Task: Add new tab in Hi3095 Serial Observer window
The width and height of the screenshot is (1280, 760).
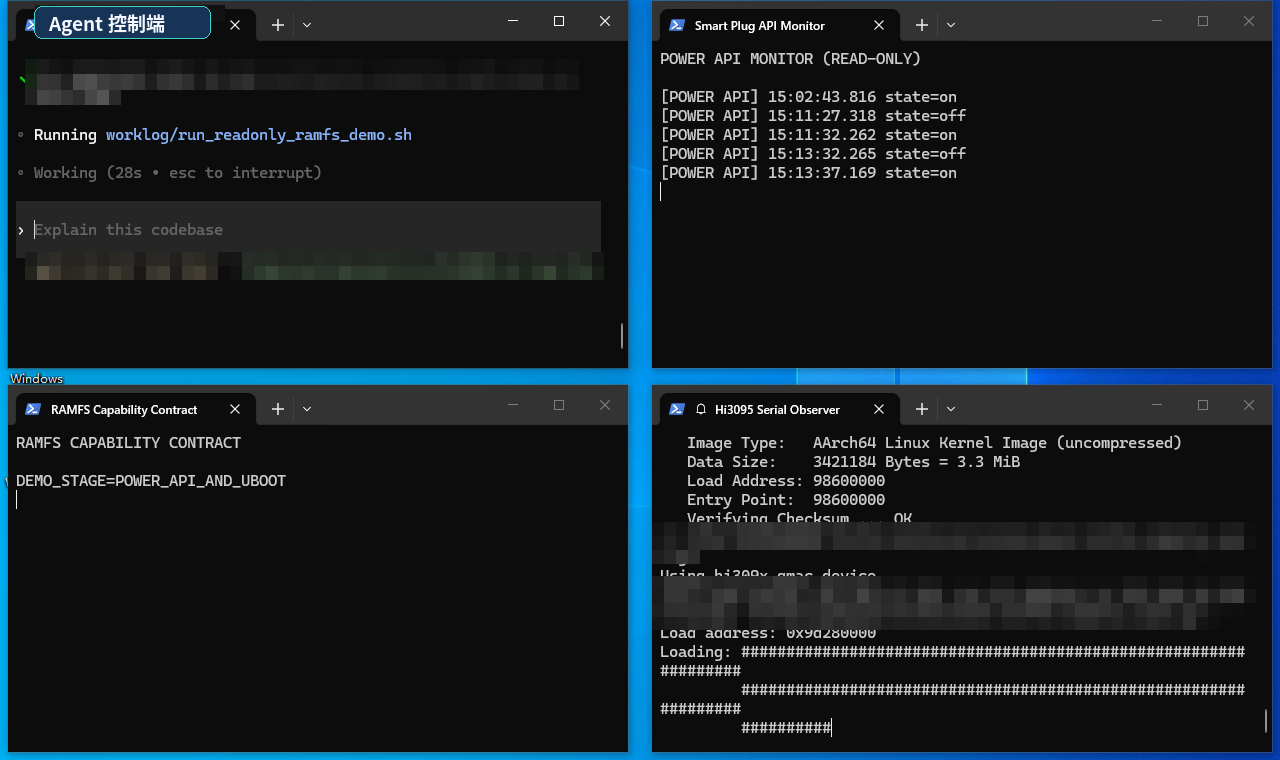Action: 922,409
